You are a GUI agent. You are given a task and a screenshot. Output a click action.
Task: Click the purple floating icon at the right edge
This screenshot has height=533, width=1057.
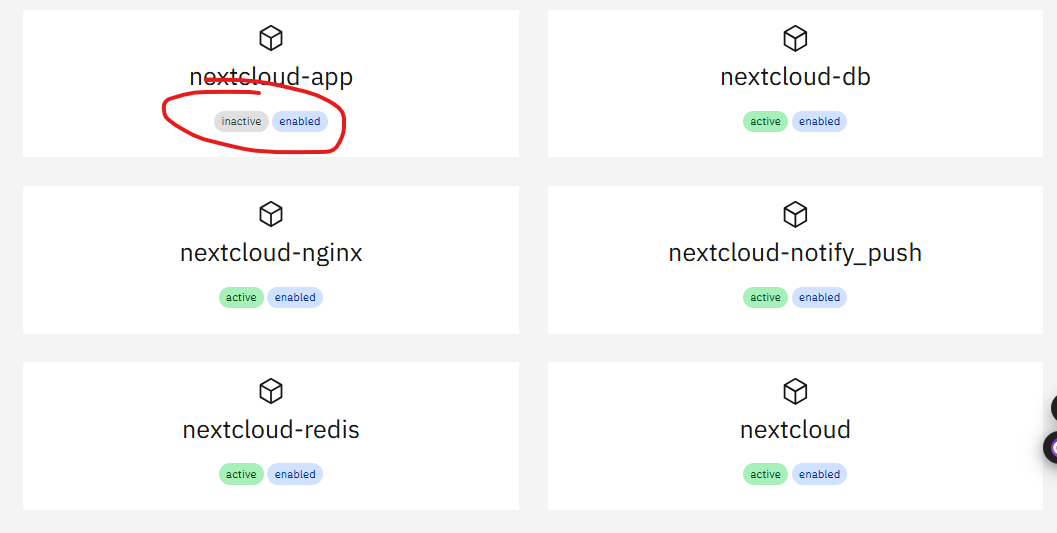[x=1050, y=447]
